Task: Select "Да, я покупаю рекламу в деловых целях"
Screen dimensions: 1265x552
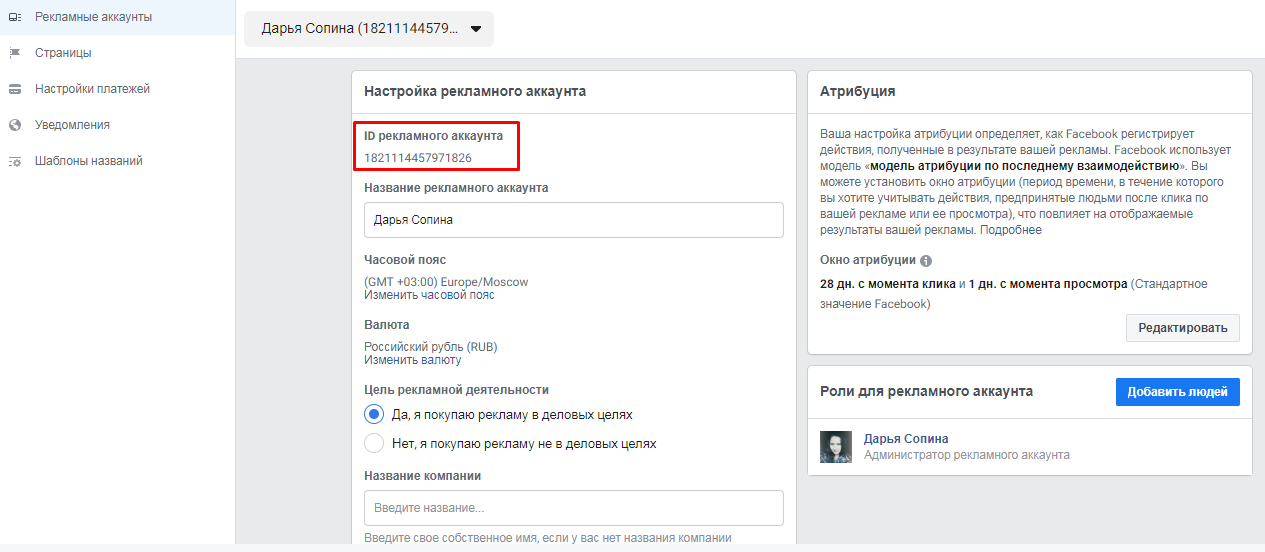Action: (x=374, y=414)
